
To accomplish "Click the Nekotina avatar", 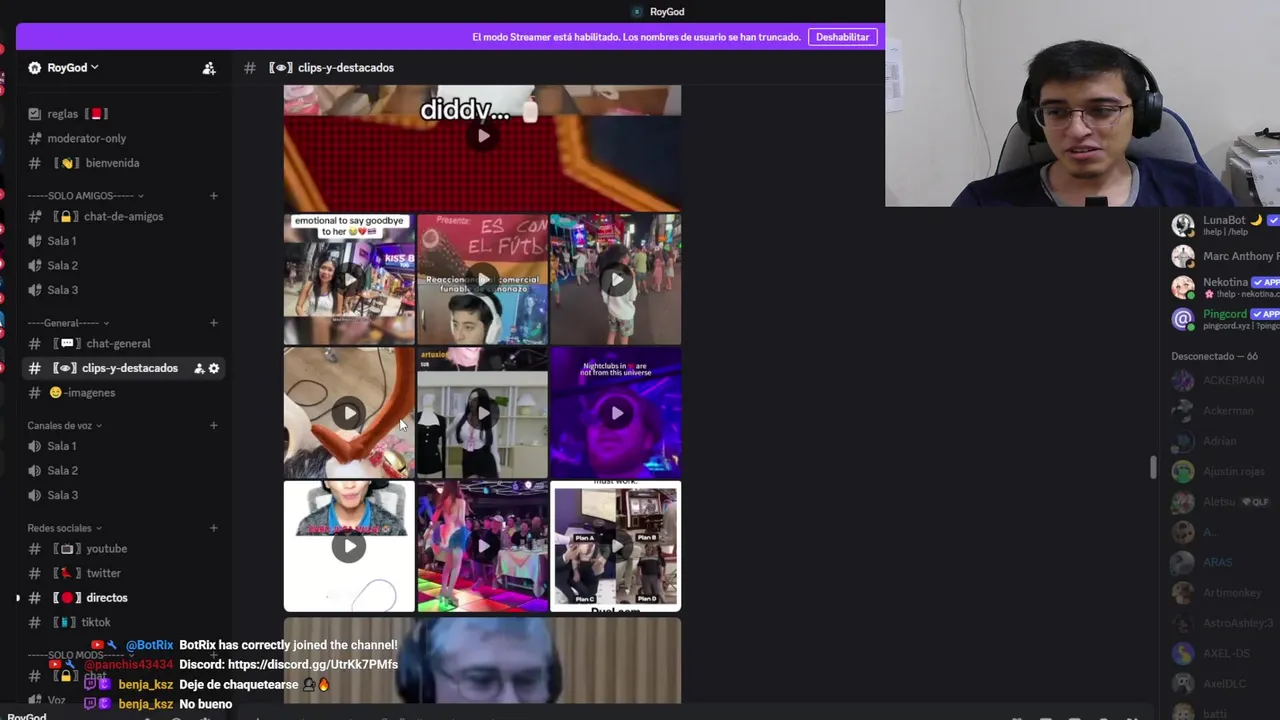I will tap(1183, 288).
